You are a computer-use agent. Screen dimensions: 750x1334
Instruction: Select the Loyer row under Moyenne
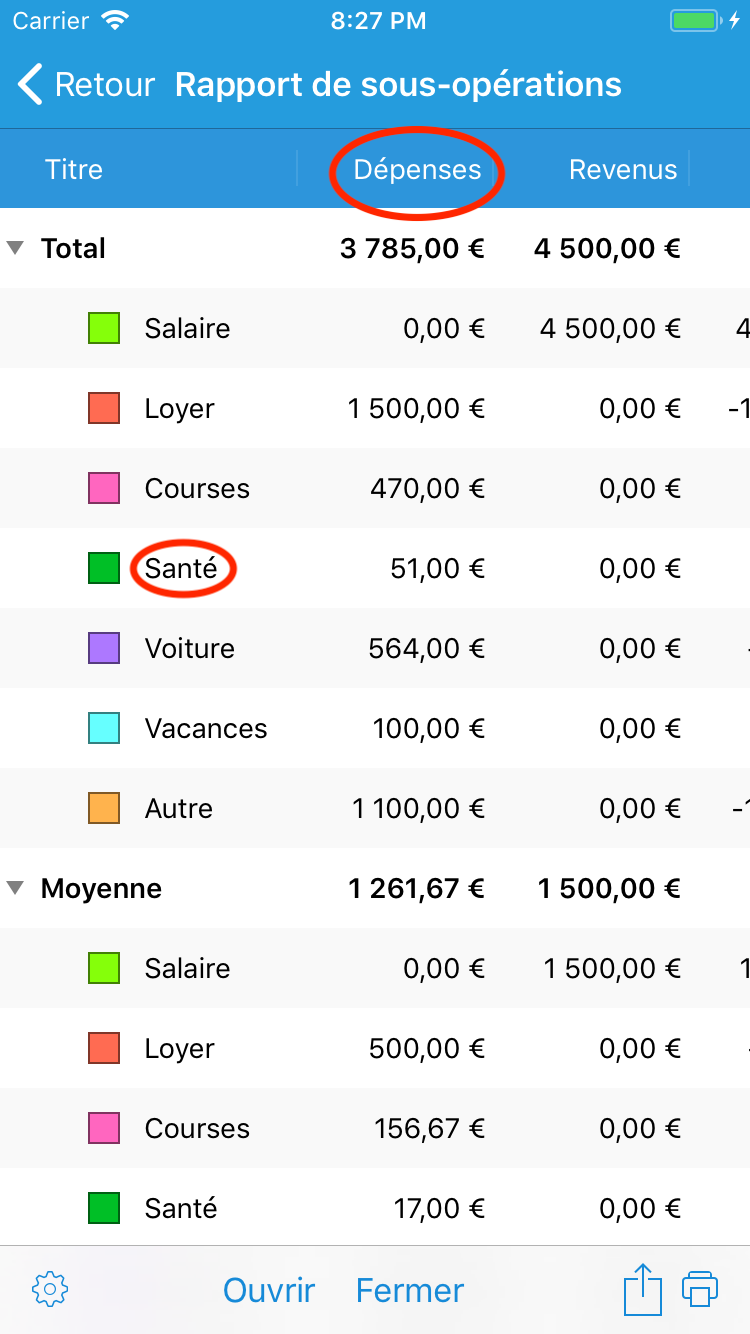coord(375,1048)
